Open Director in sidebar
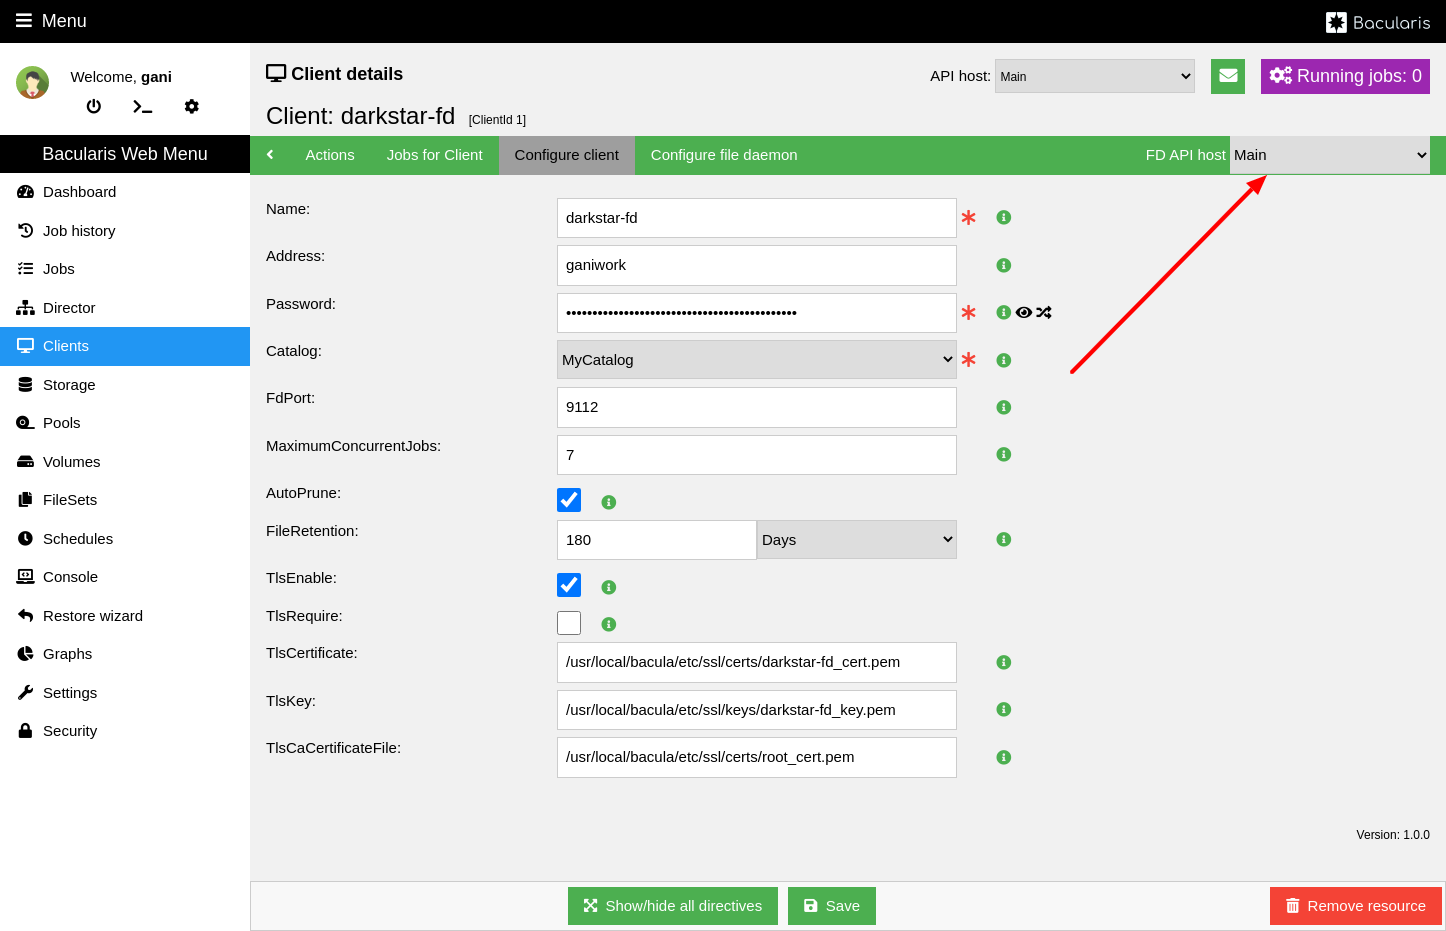Image resolution: width=1446 pixels, height=931 pixels. pos(125,308)
